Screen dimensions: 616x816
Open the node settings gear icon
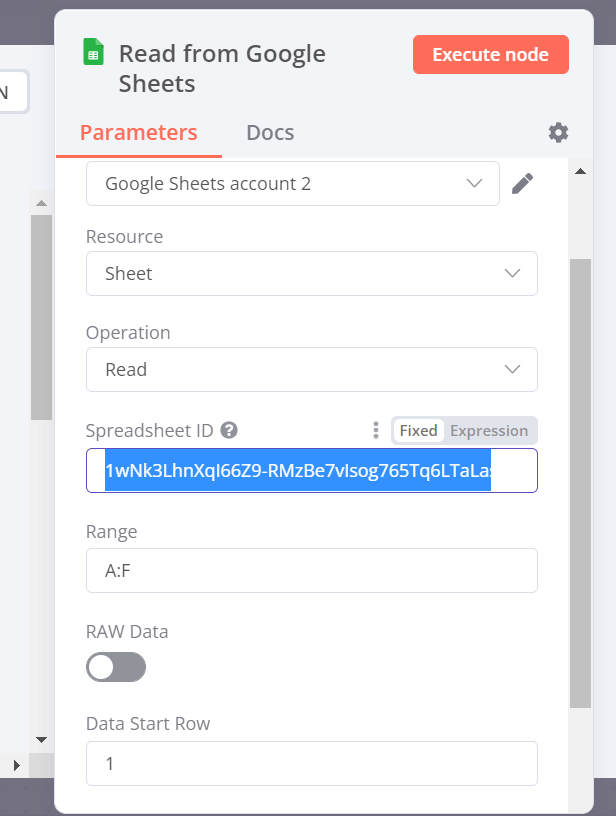558,132
